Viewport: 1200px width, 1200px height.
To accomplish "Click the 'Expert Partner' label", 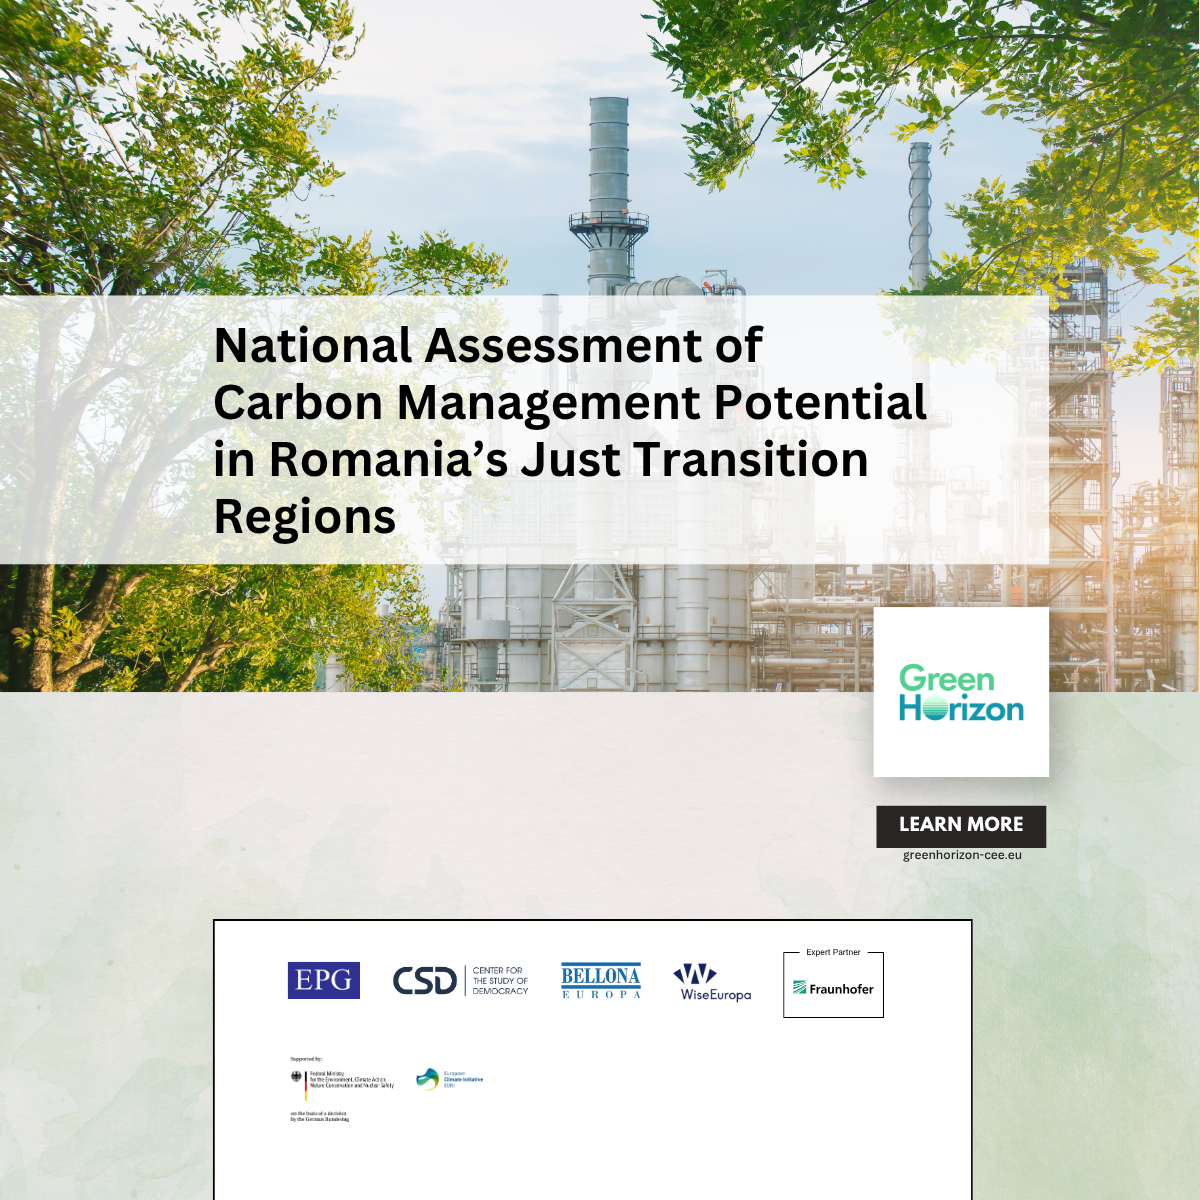I will click(833, 952).
